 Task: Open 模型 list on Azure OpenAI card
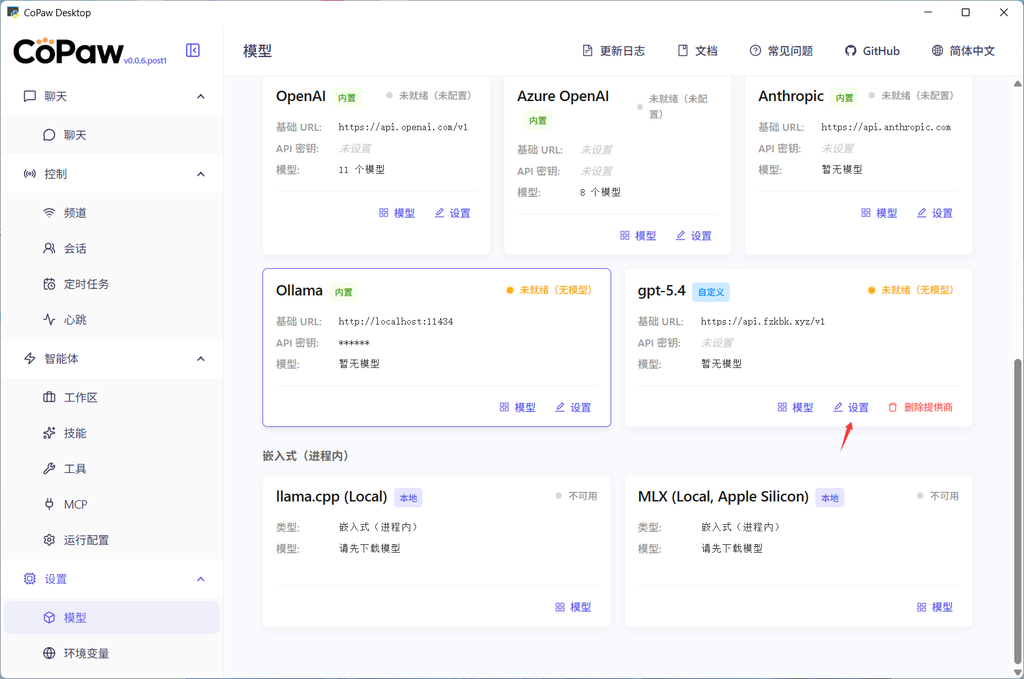(x=638, y=236)
